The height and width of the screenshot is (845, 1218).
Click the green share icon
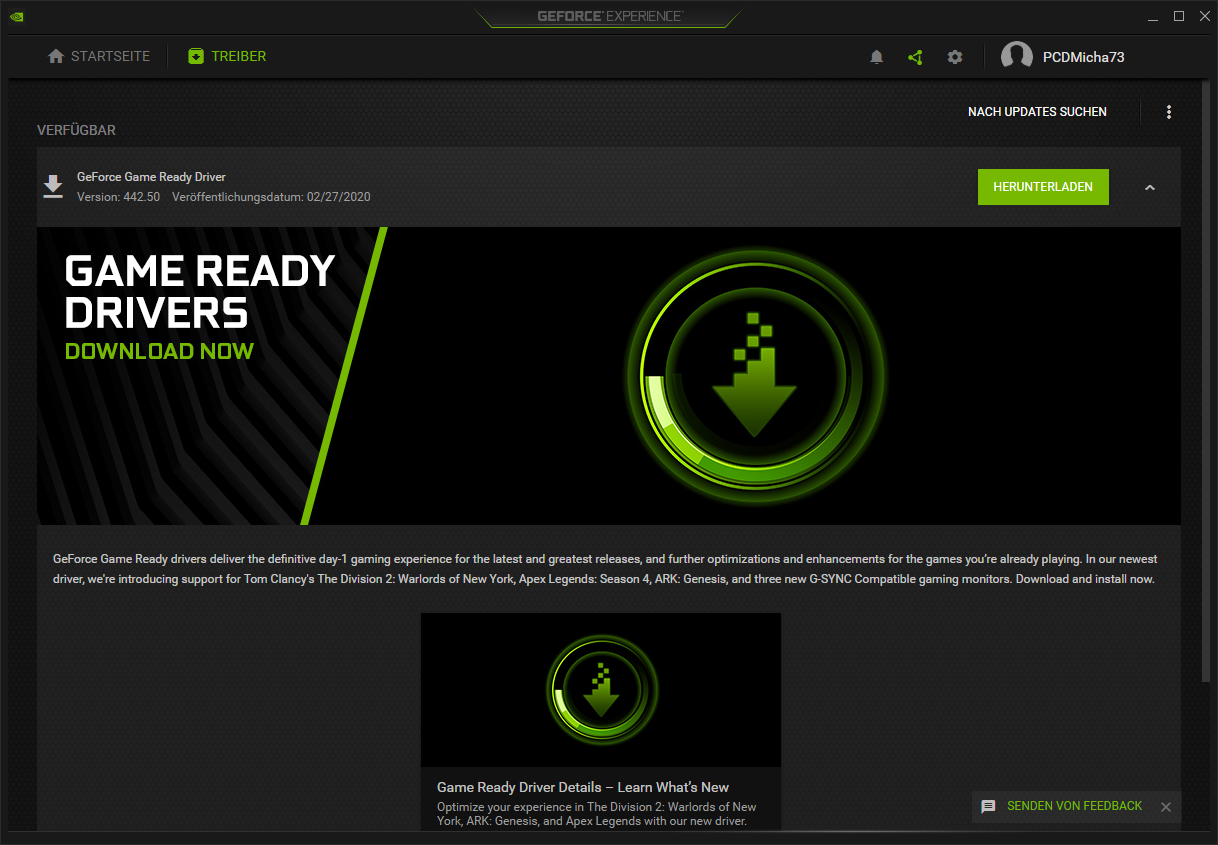(x=915, y=57)
